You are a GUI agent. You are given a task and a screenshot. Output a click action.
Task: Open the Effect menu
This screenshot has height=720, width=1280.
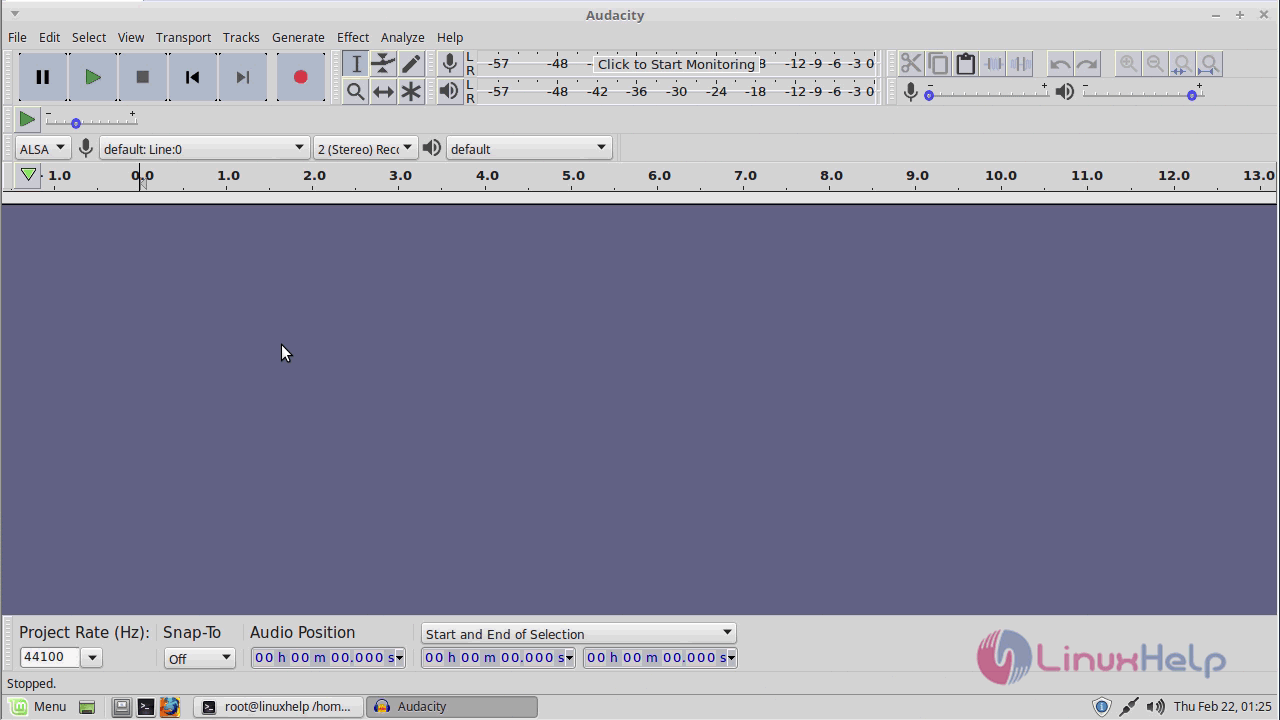point(352,37)
